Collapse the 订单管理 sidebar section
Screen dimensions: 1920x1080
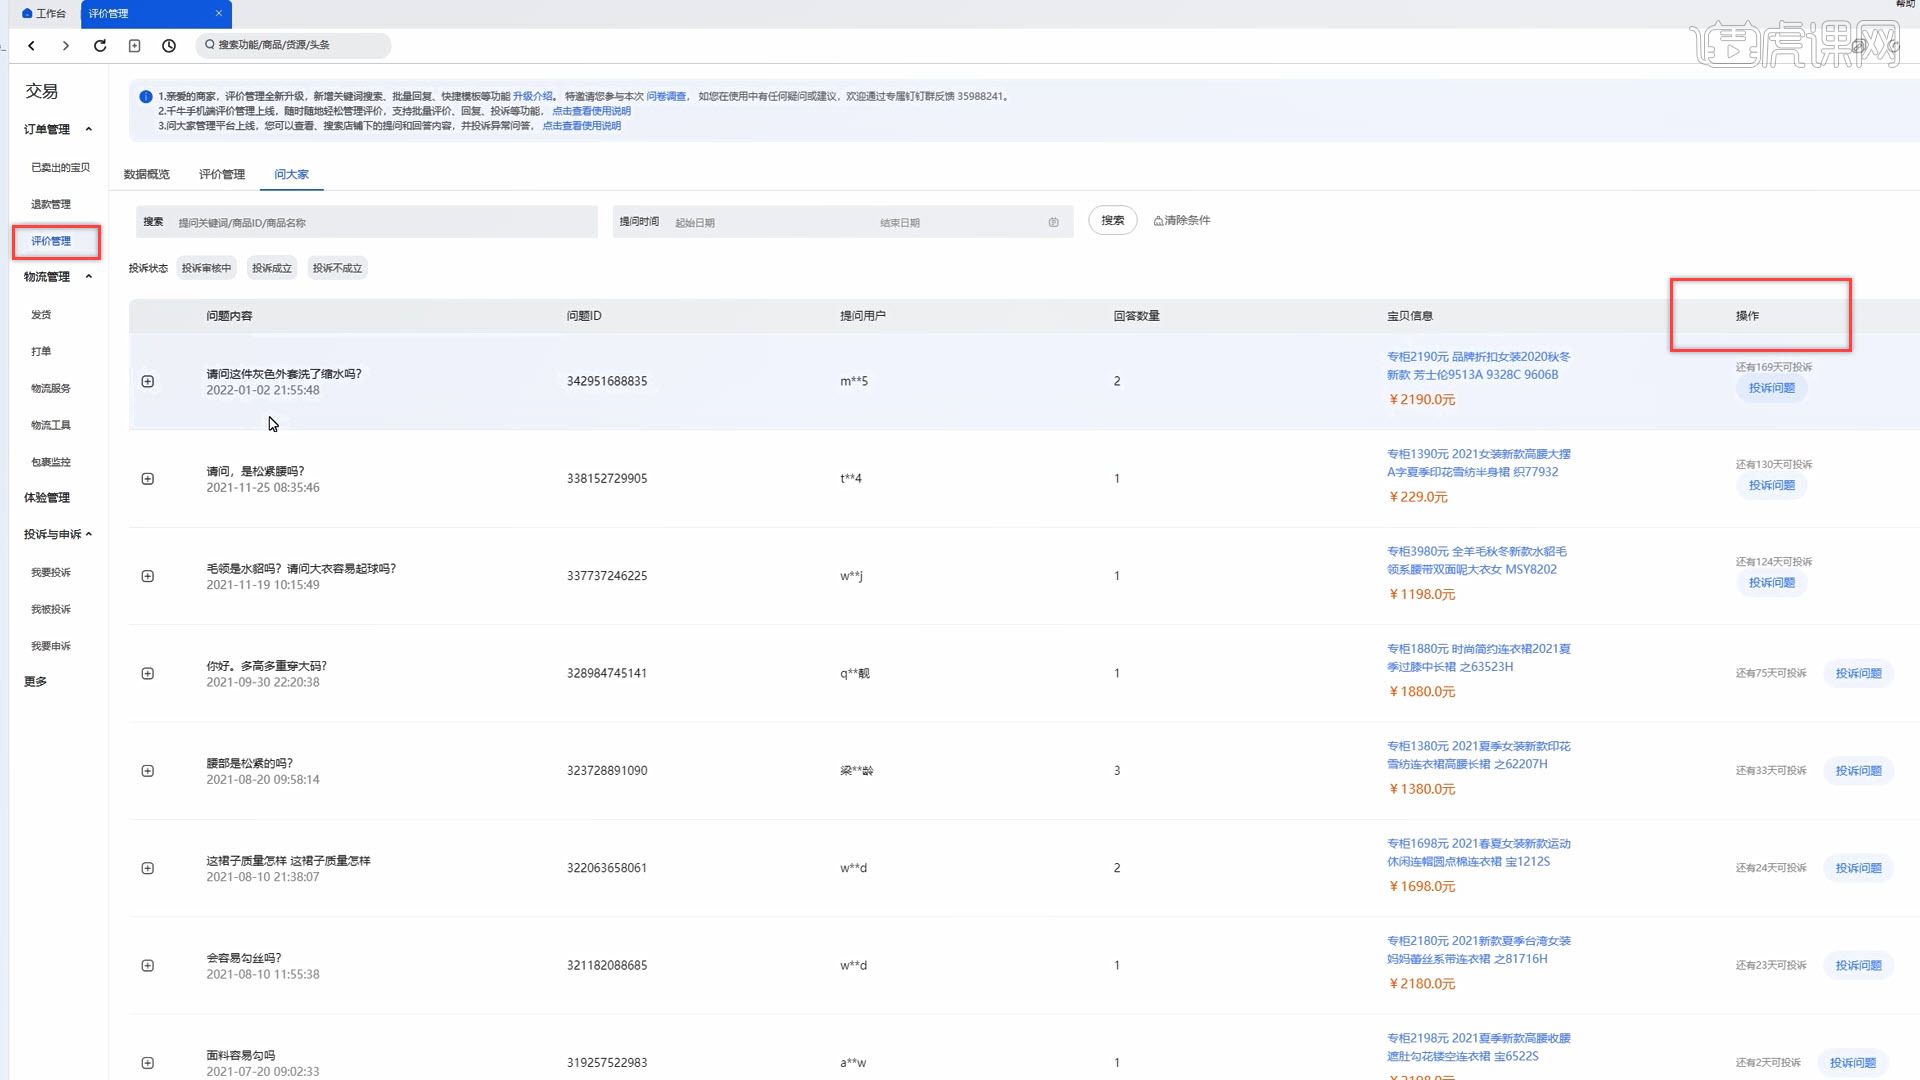click(x=89, y=129)
